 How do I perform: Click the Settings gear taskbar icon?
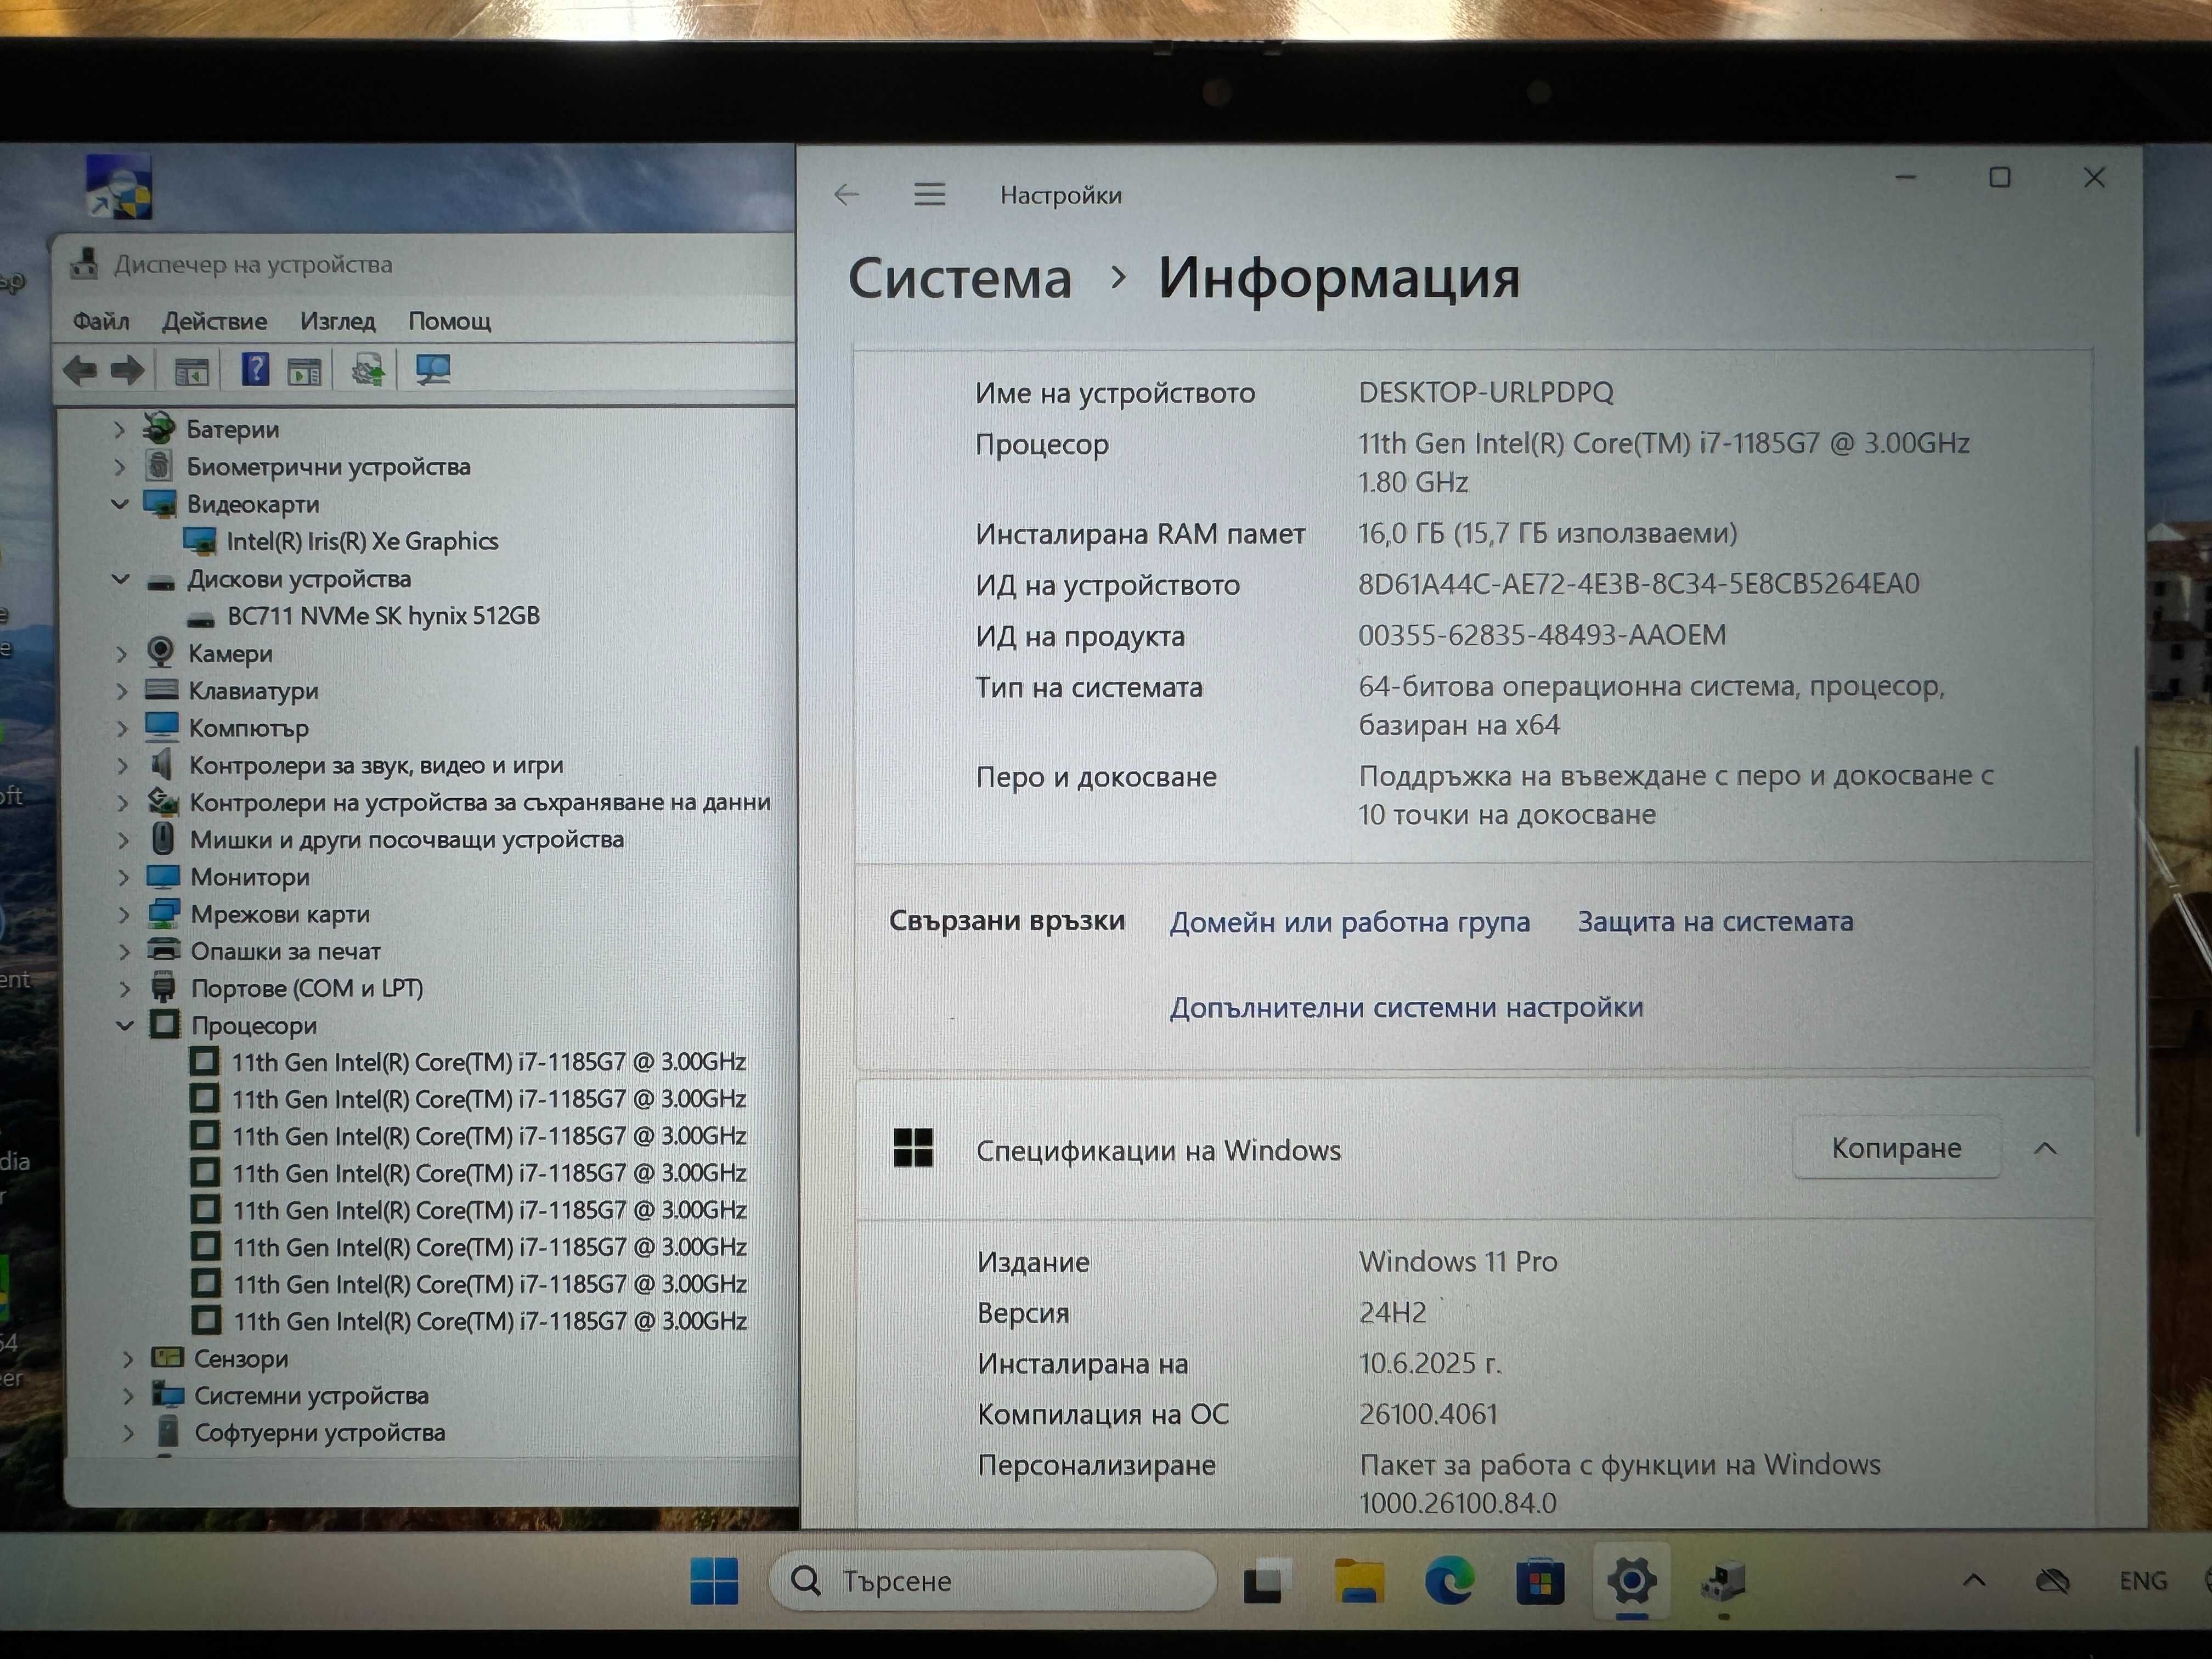1632,1581
